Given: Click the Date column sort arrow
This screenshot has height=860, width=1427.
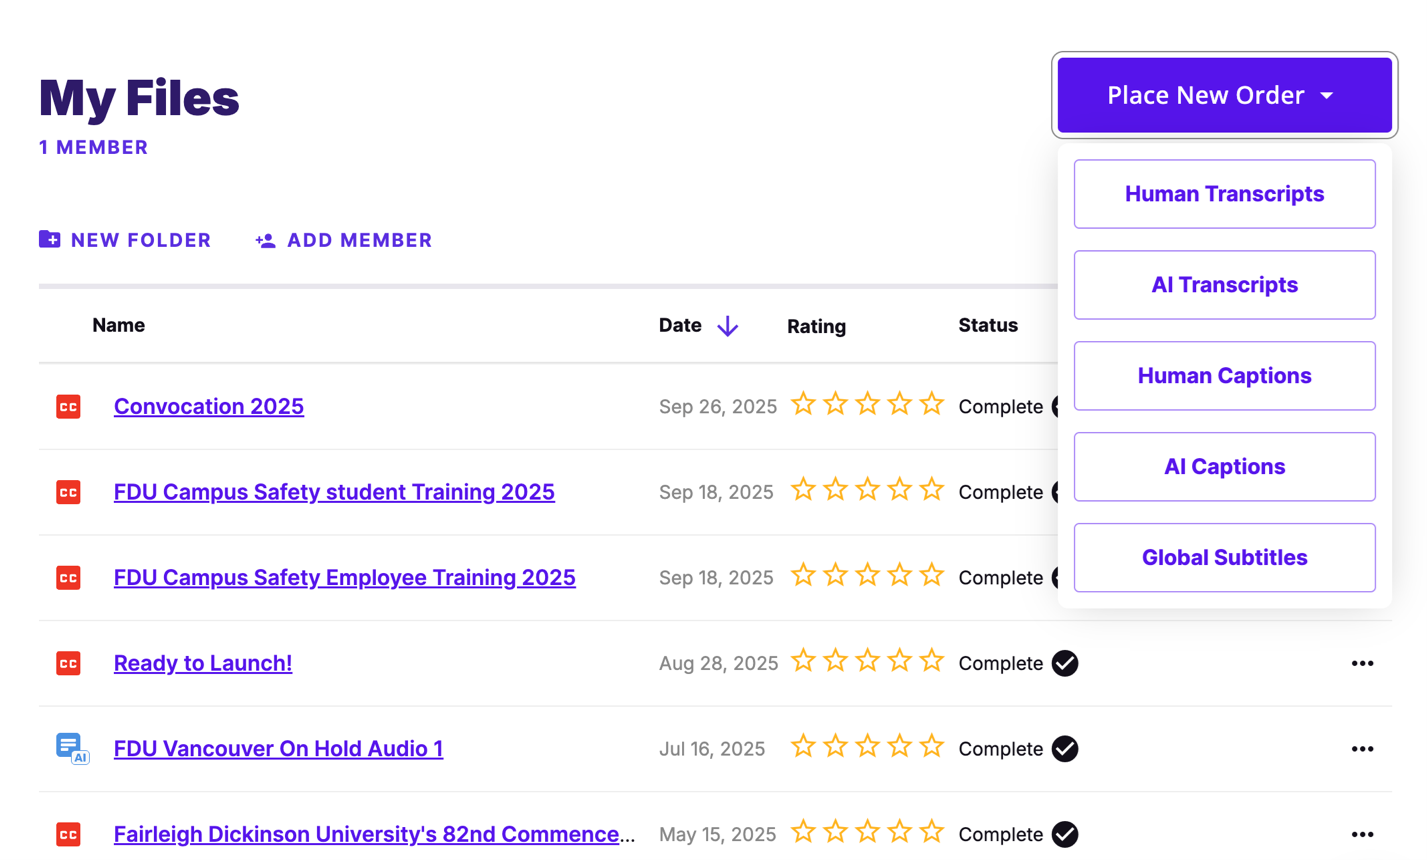Looking at the screenshot, I should [727, 325].
